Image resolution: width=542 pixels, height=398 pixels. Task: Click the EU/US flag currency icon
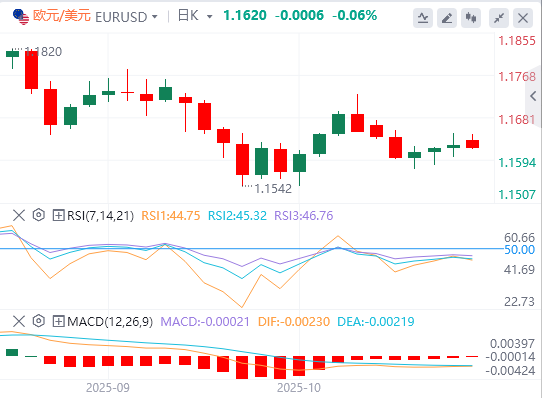pyautogui.click(x=21, y=17)
